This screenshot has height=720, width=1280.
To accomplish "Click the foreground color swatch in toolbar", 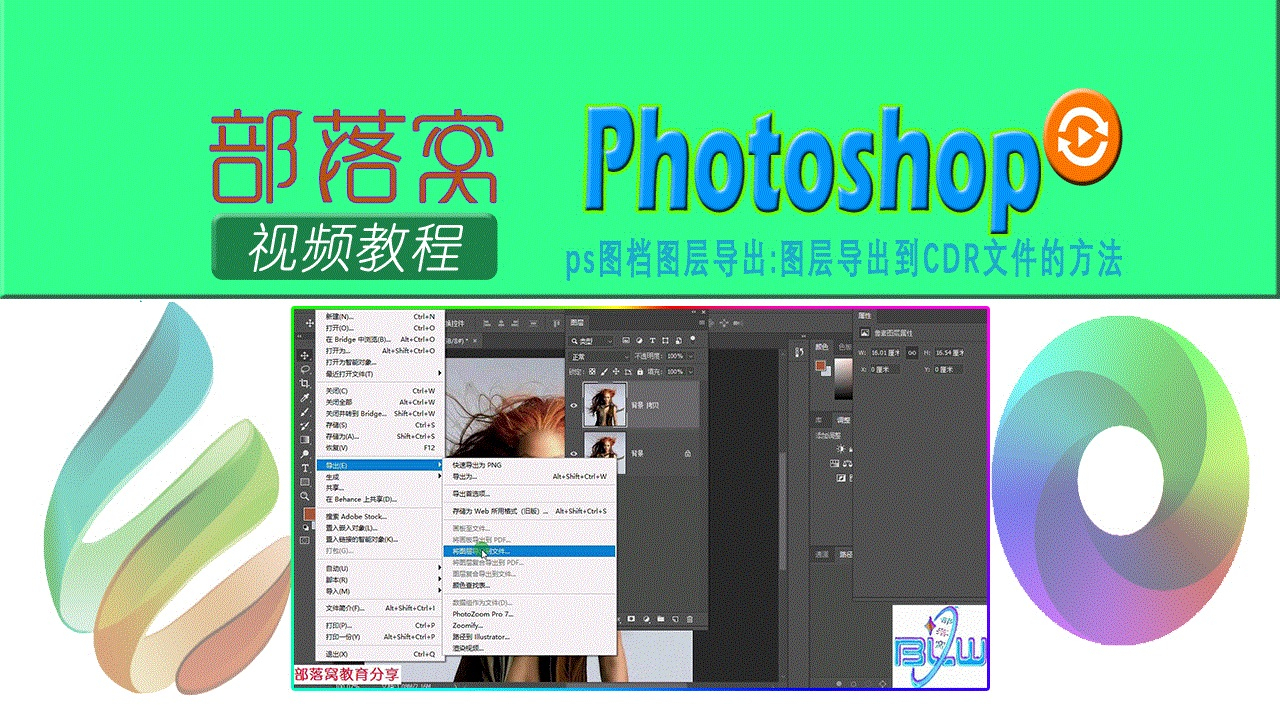I will 310,513.
